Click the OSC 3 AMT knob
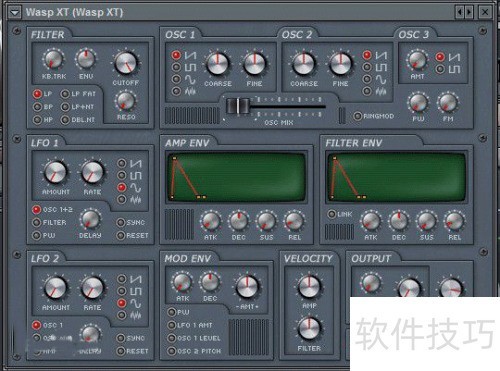Viewport: 500px width, 371px height. pyautogui.click(x=417, y=61)
